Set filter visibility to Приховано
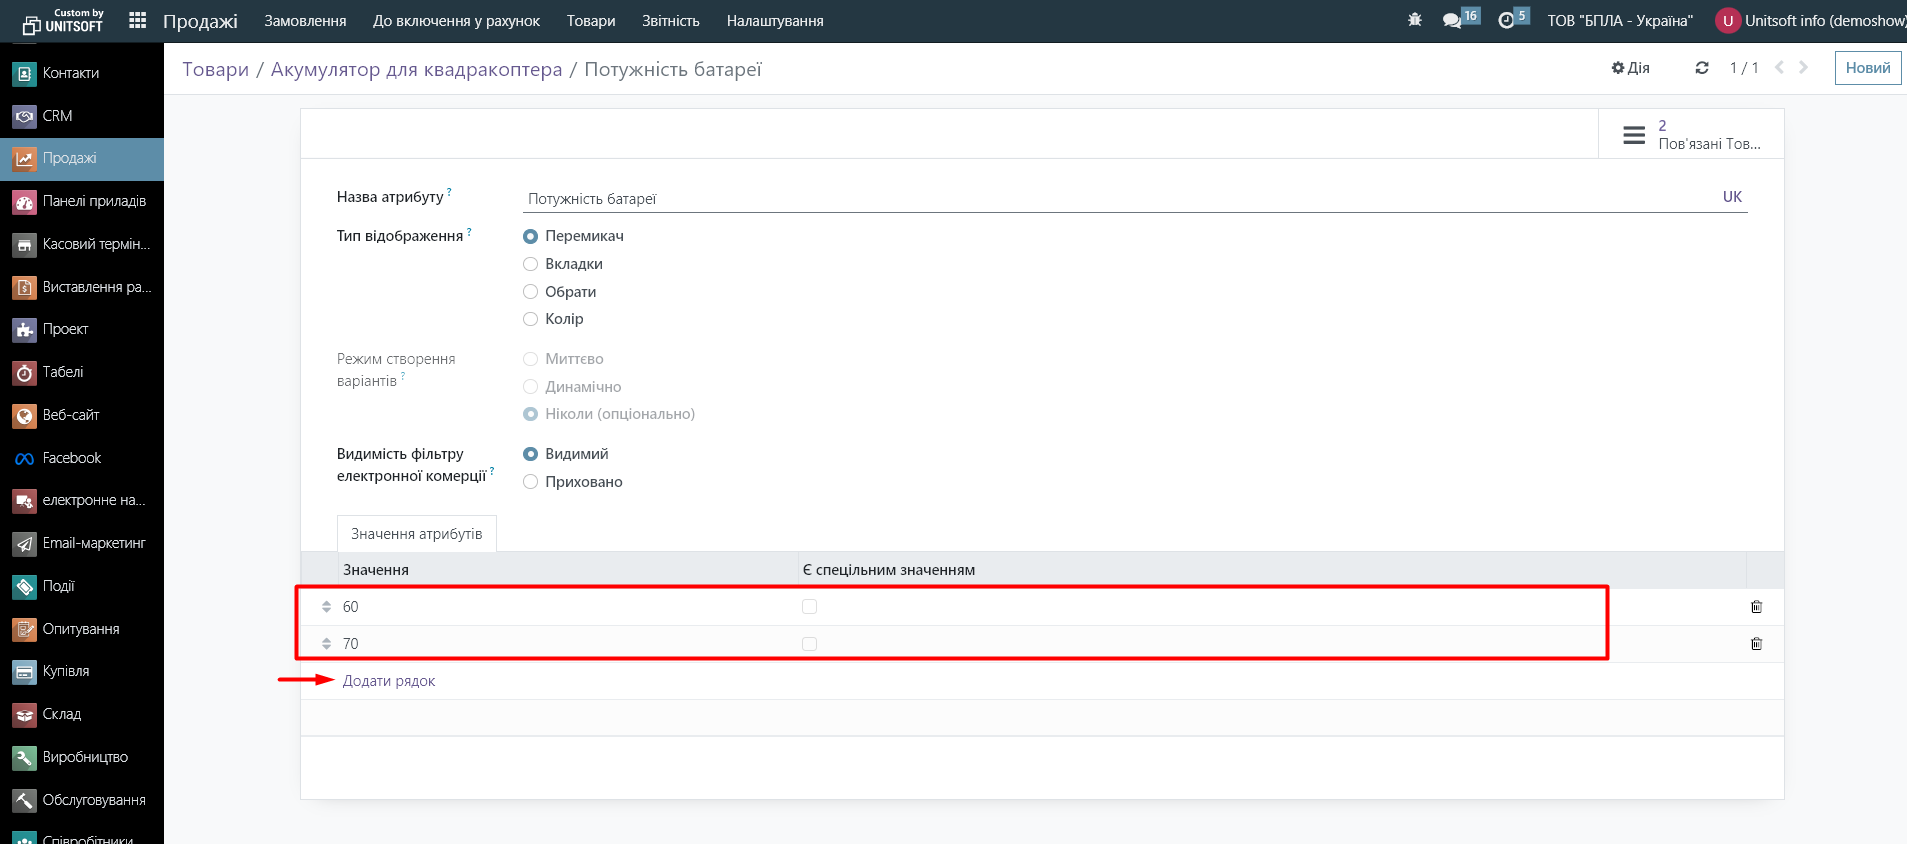This screenshot has width=1907, height=844. [x=531, y=482]
